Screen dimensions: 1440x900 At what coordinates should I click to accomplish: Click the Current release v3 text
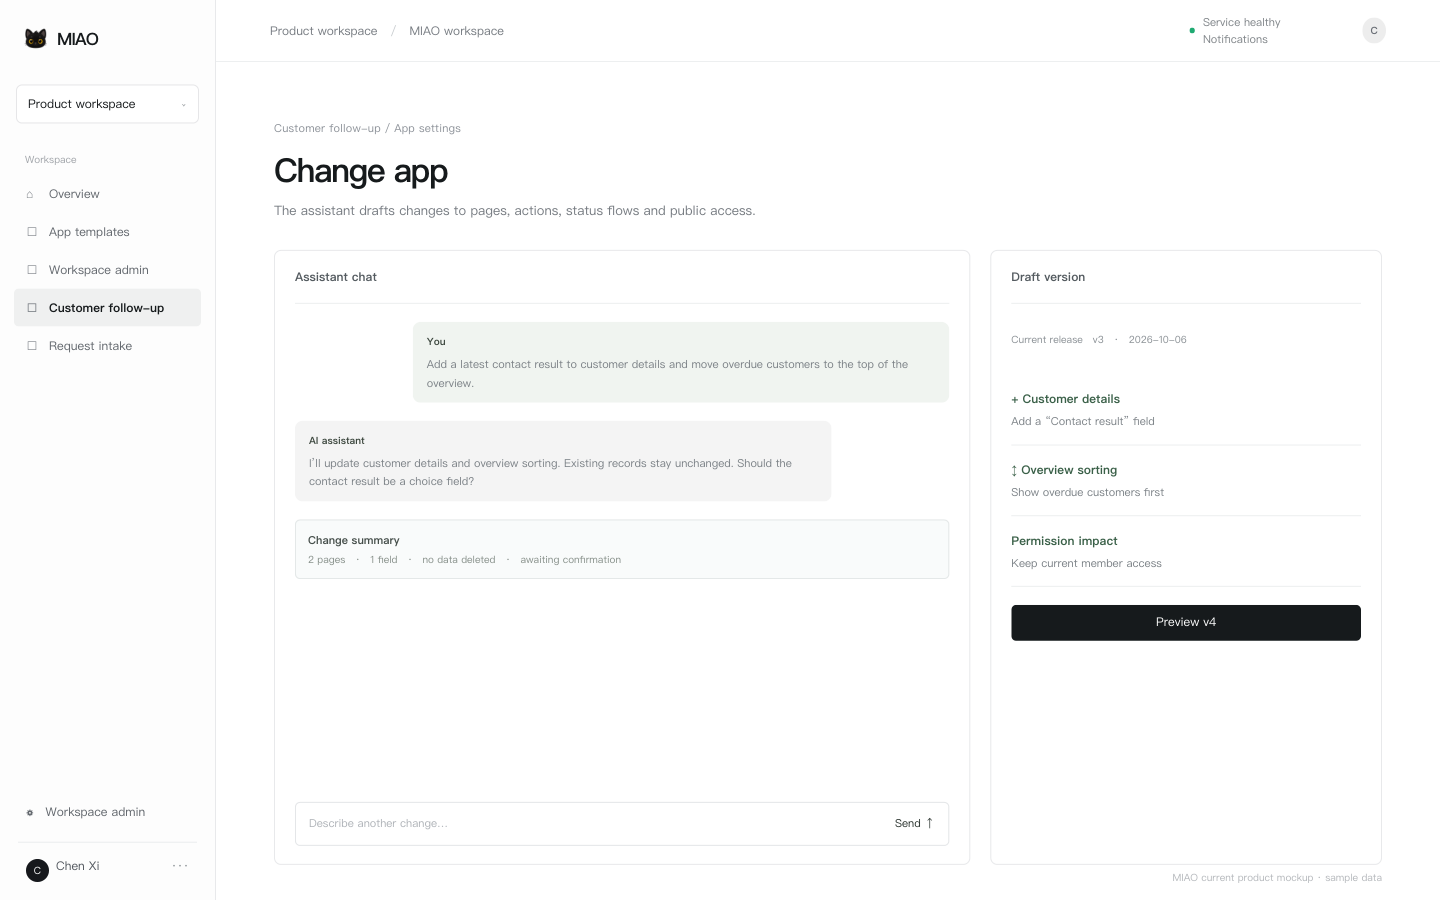click(1057, 340)
